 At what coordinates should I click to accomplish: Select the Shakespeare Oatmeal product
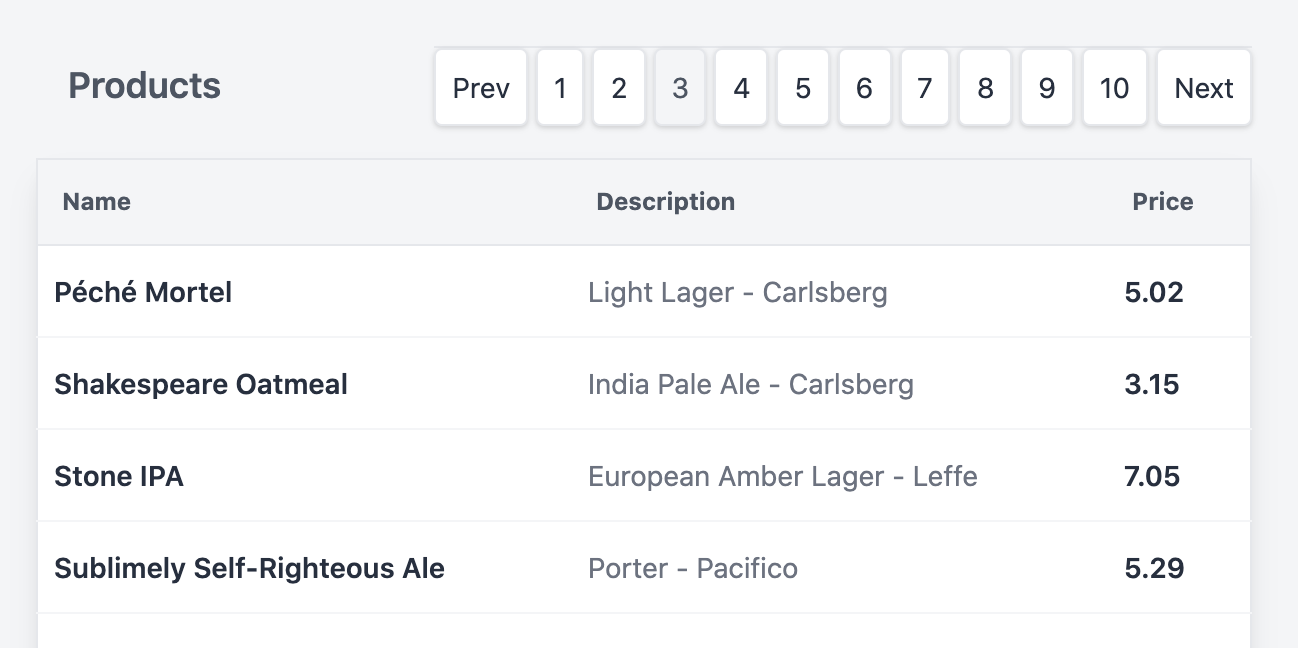tap(644, 384)
